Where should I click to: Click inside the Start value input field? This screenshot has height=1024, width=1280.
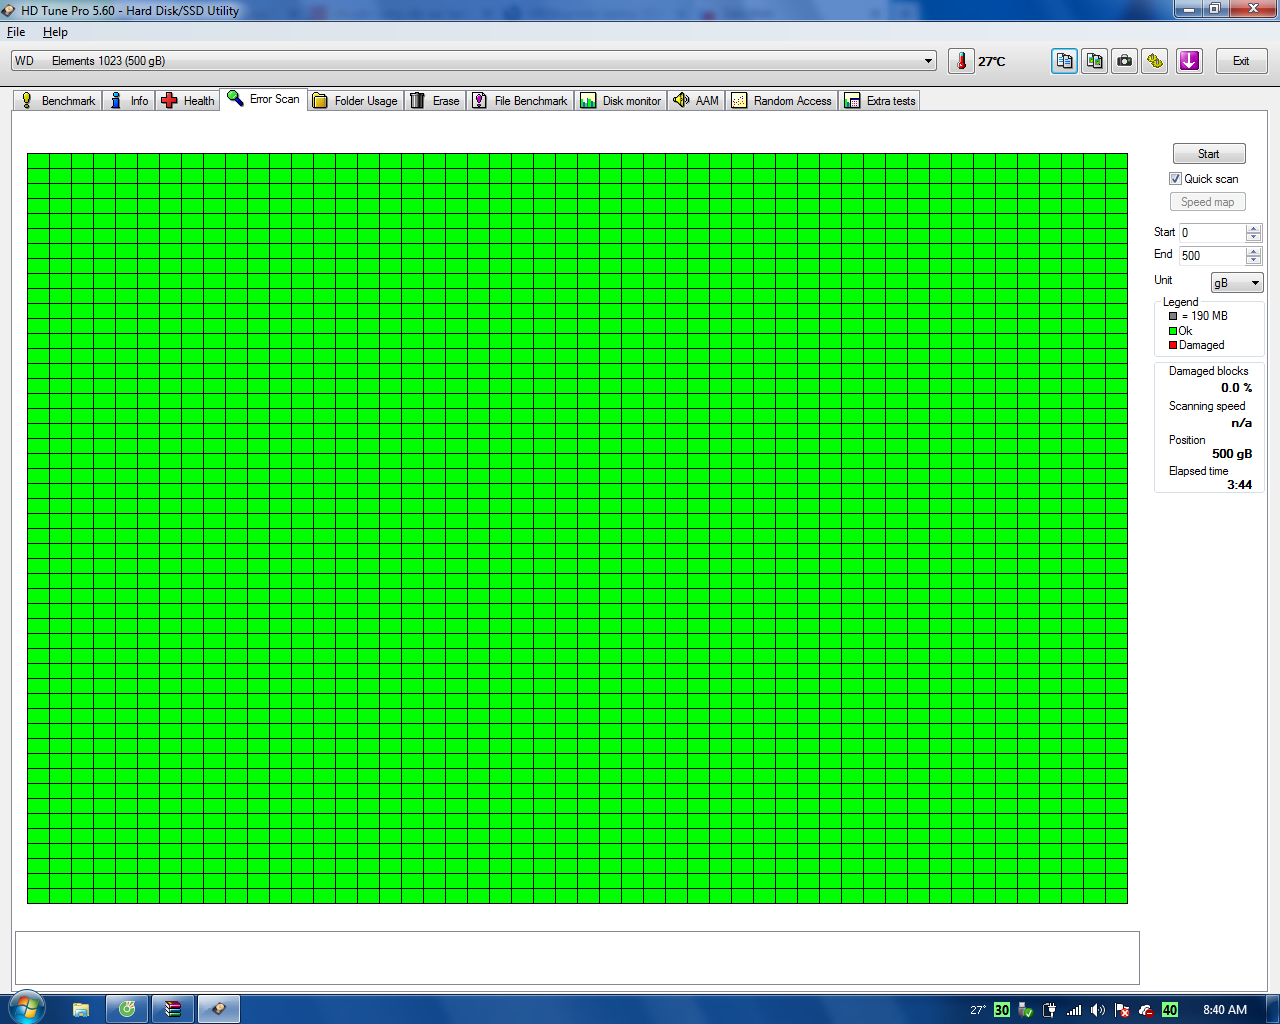[x=1210, y=232]
